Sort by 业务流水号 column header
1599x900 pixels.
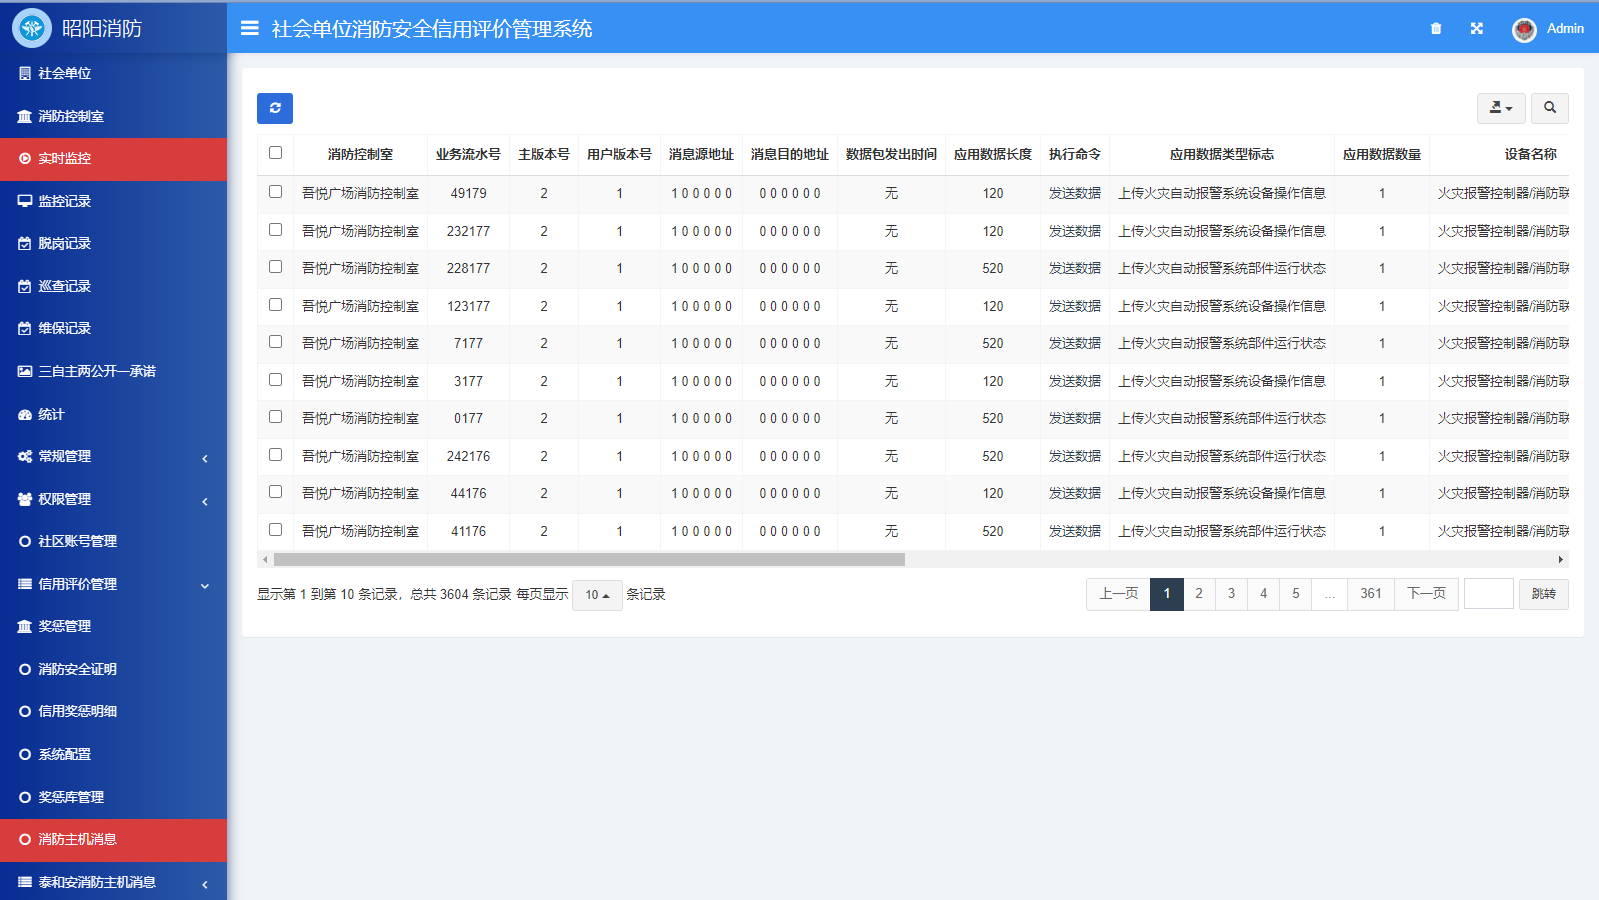(x=468, y=154)
